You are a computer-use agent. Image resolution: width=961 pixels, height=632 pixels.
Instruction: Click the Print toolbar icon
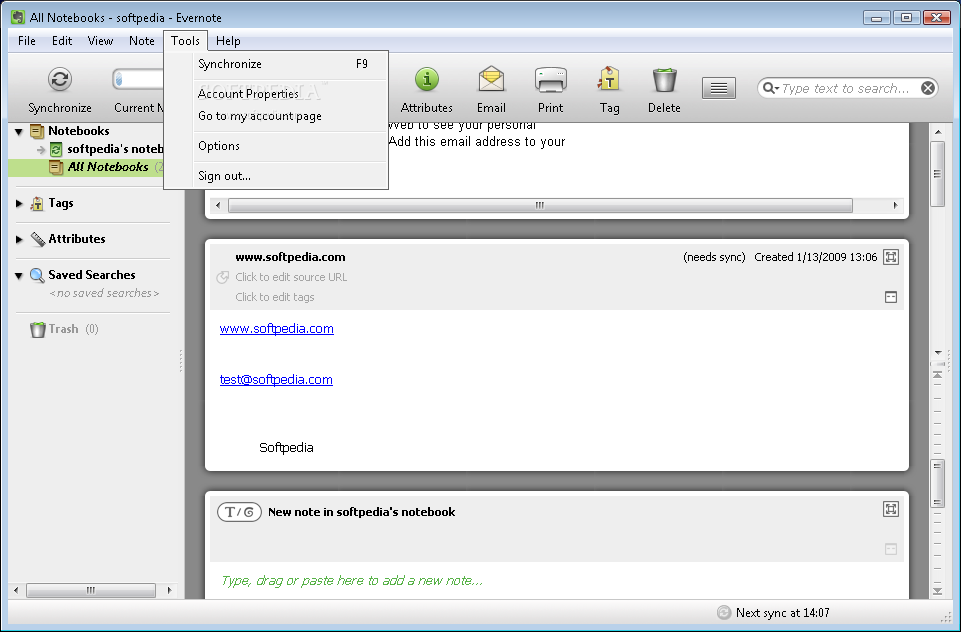click(550, 80)
